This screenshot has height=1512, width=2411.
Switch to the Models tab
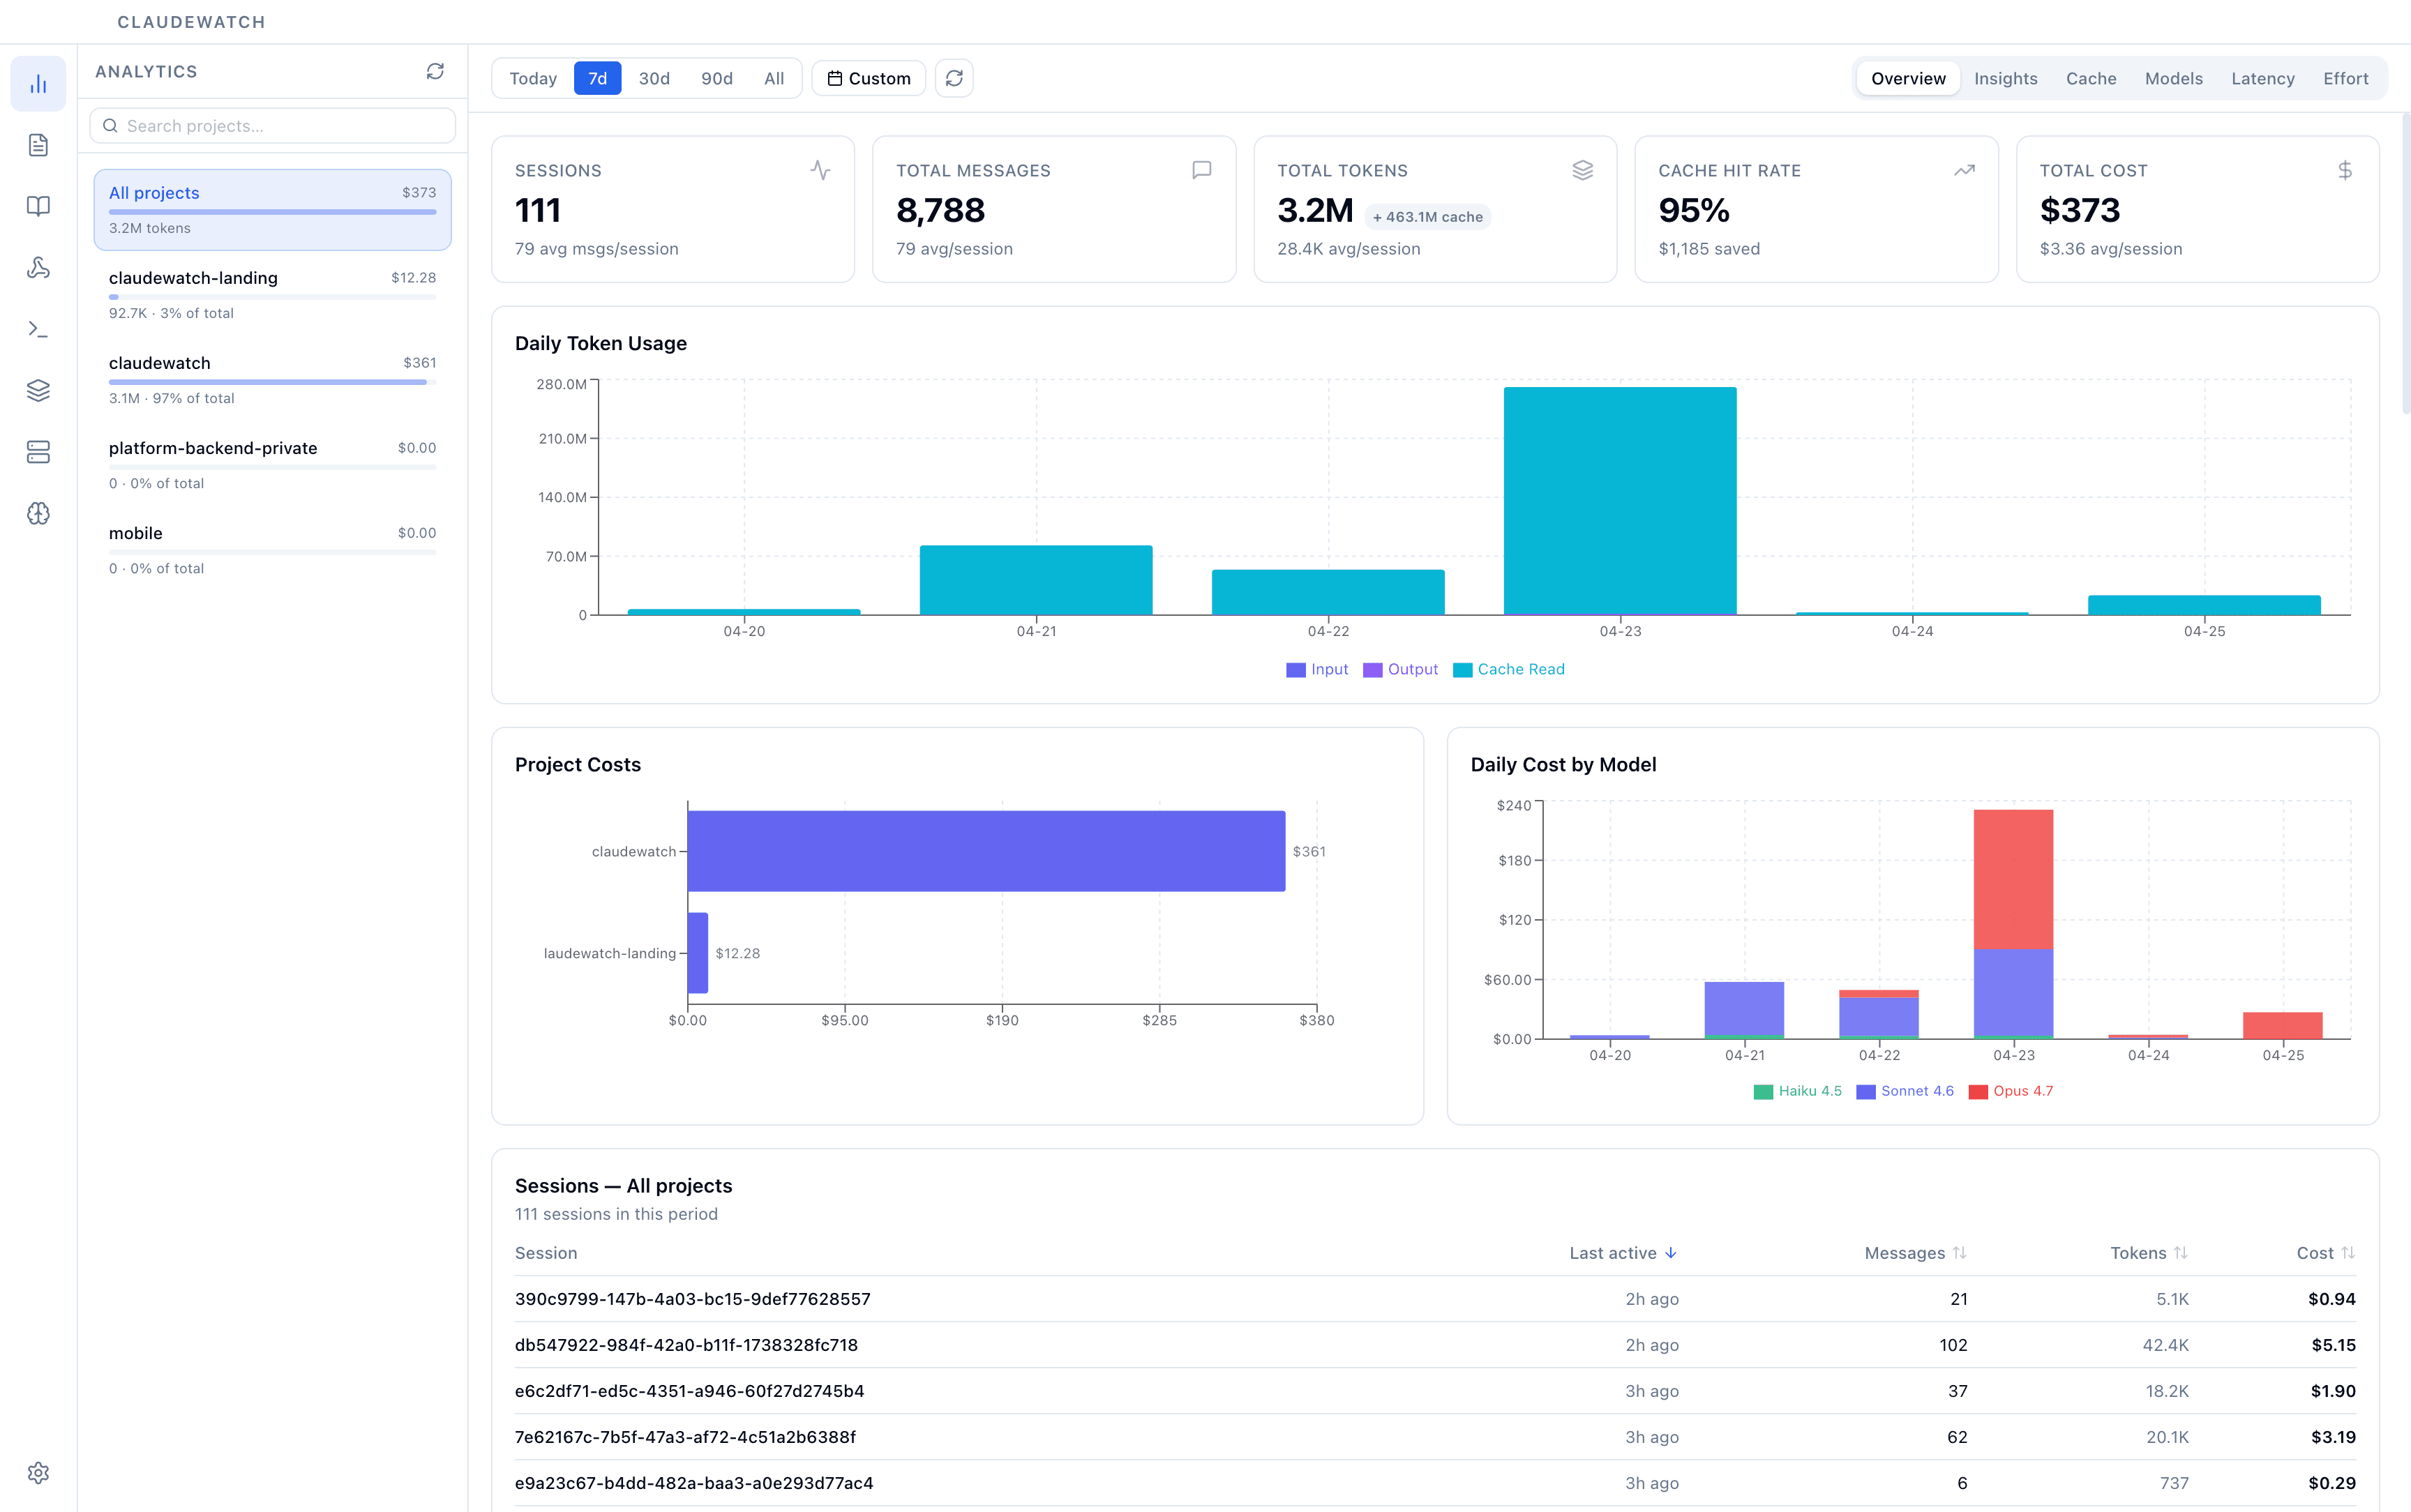pos(2173,78)
